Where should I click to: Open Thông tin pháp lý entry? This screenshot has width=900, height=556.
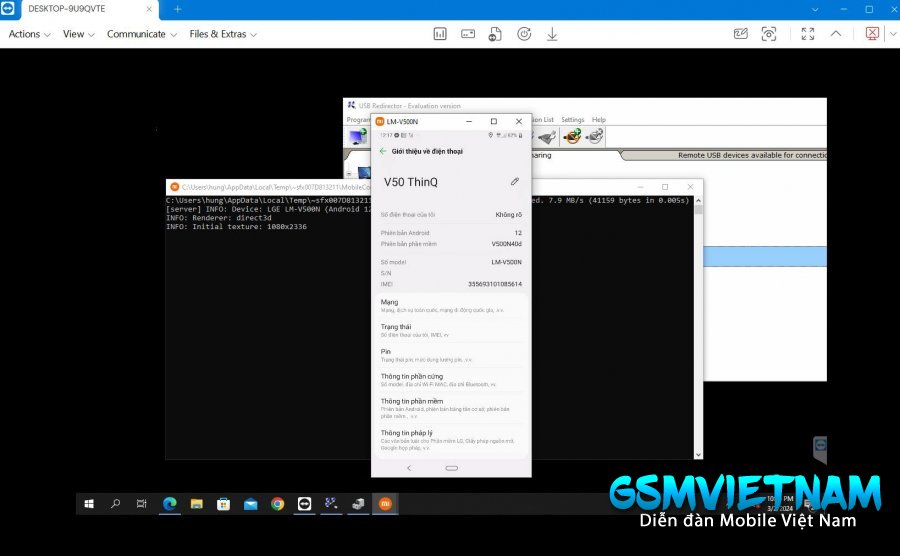pos(451,440)
